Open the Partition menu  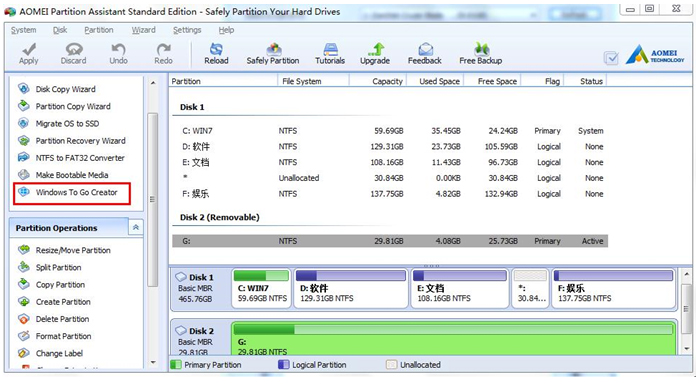99,30
